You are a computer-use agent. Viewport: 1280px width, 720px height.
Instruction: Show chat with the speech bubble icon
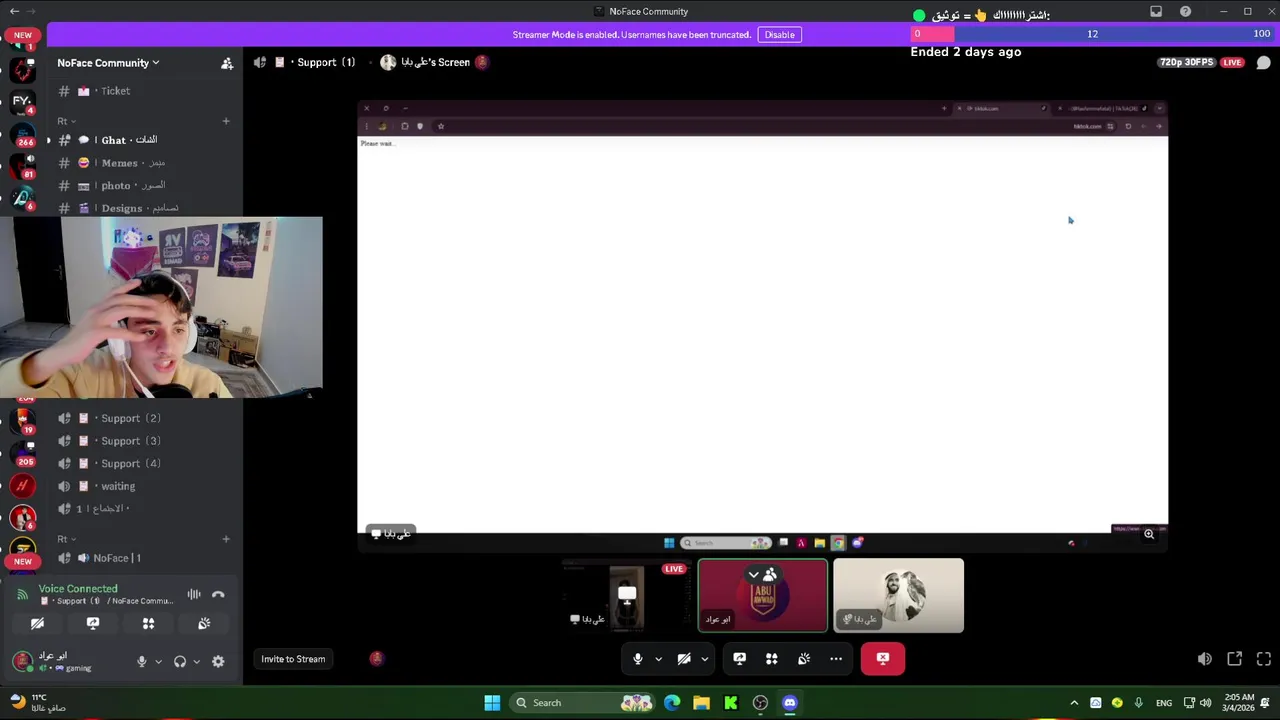1263,63
